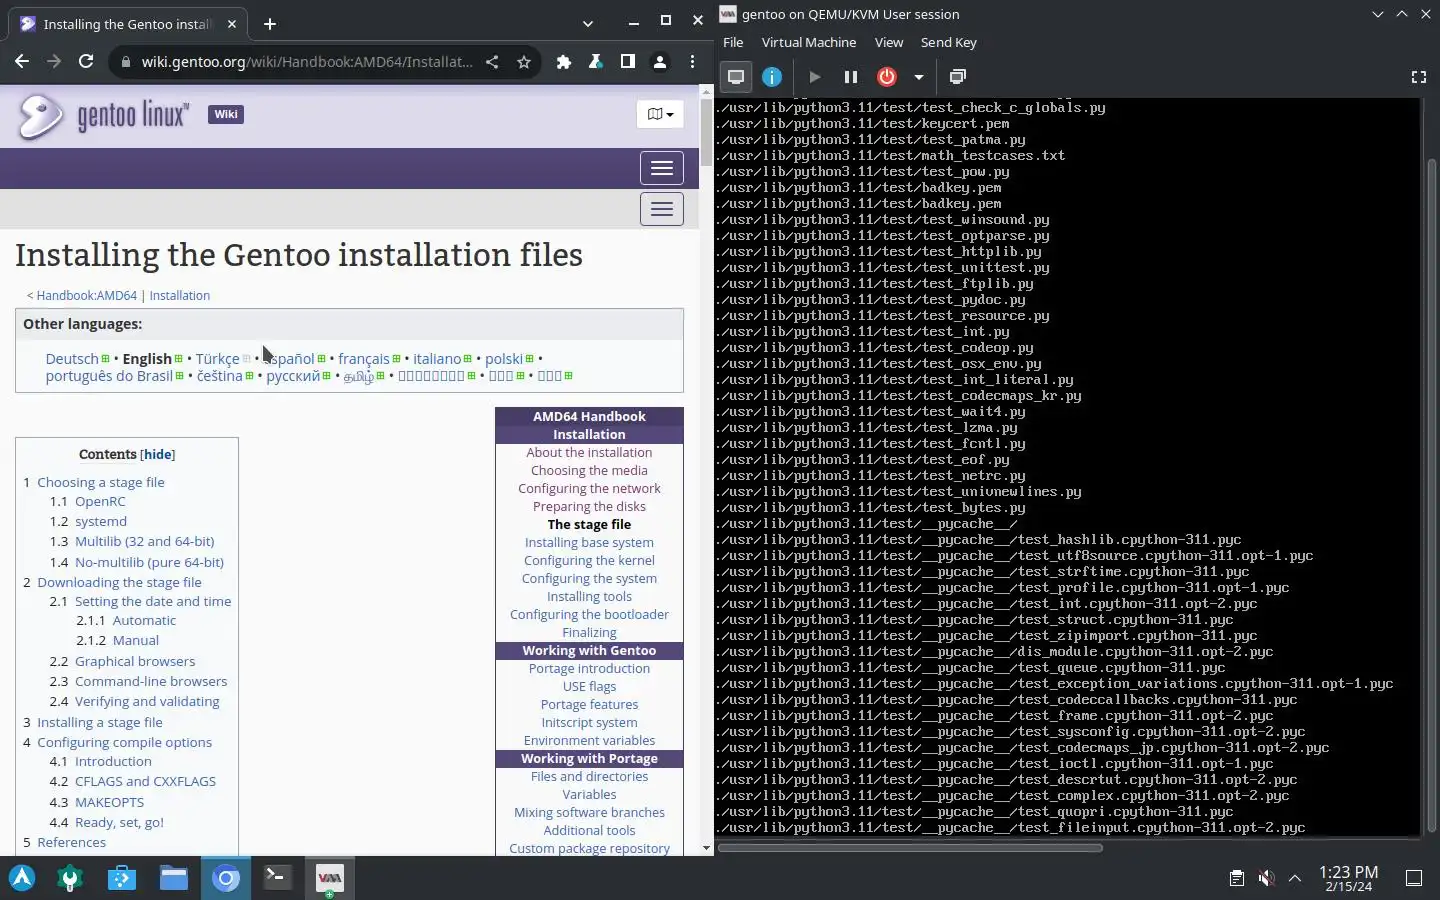This screenshot has width=1440, height=900.
Task: Toggle the purple navigation hamburger menu
Action: (x=662, y=168)
